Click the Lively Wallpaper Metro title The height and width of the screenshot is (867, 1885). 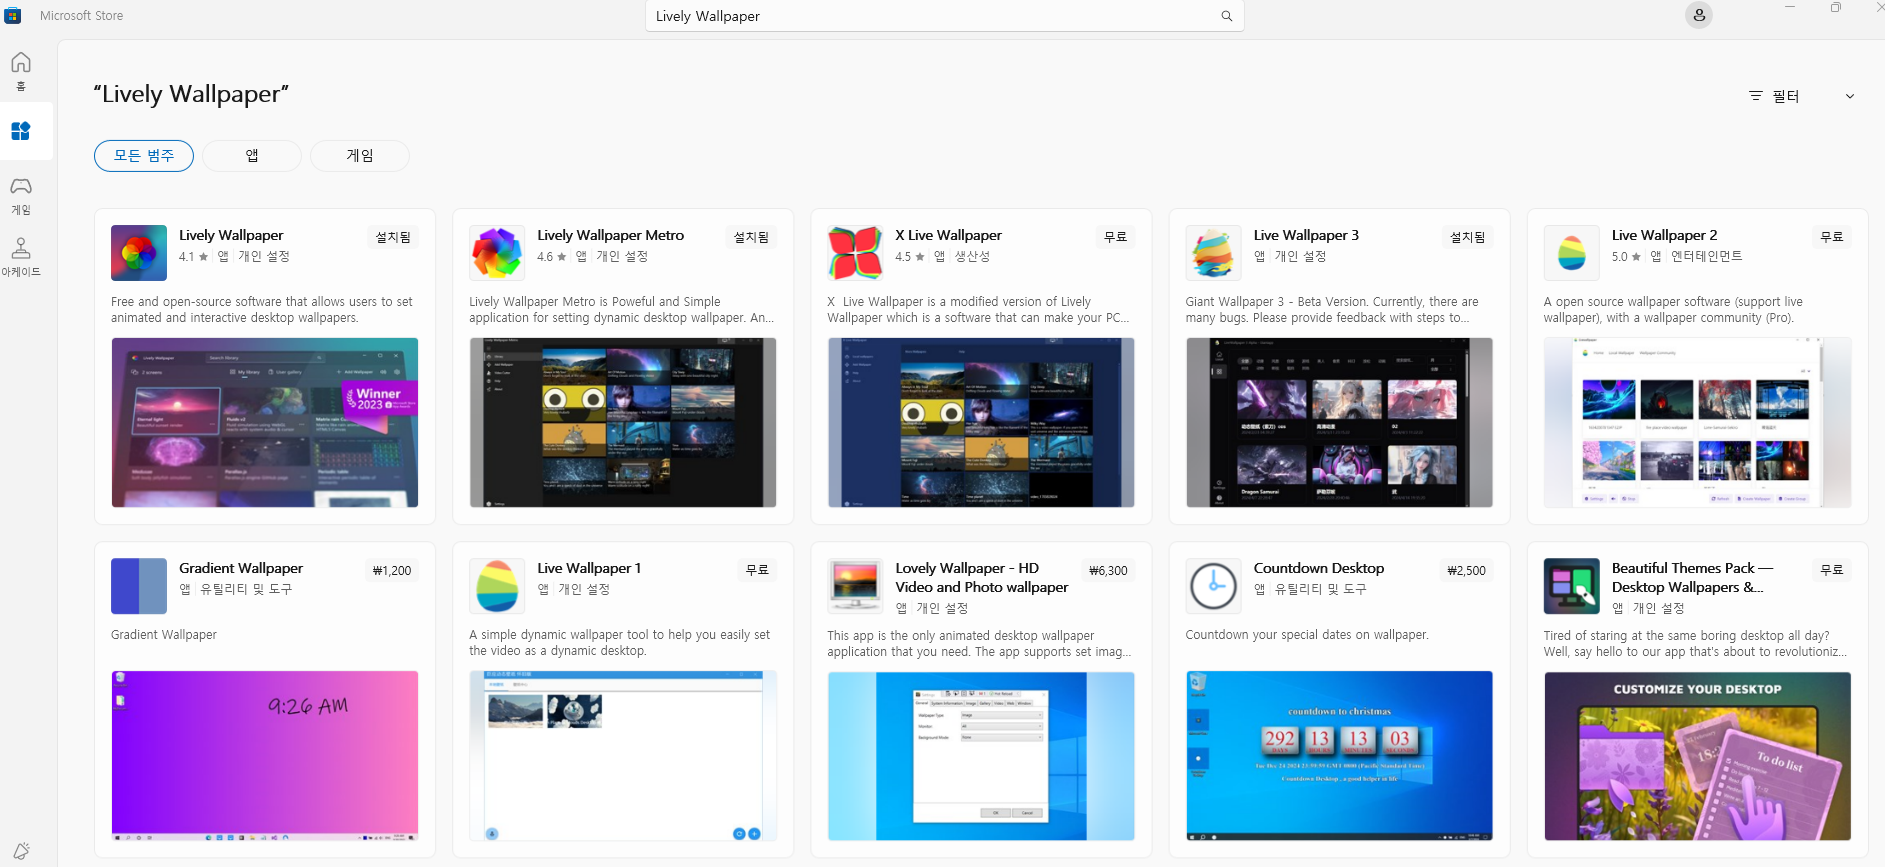point(611,235)
